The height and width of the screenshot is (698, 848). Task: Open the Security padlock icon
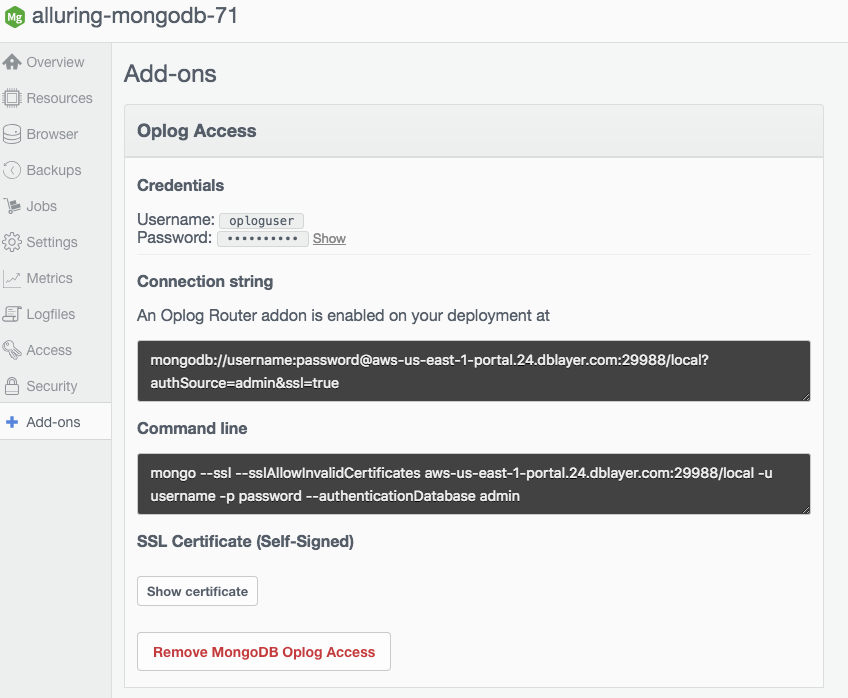pyautogui.click(x=14, y=385)
